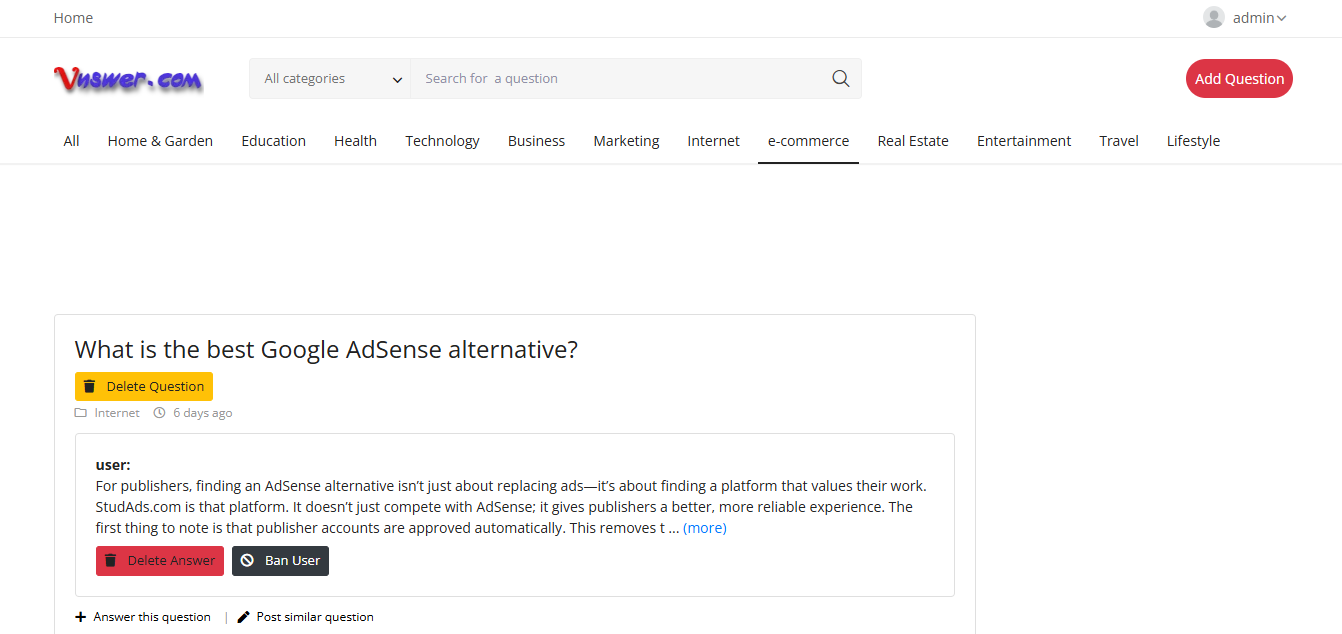Open the Real Estate category tab
This screenshot has height=634, width=1342.
[912, 141]
